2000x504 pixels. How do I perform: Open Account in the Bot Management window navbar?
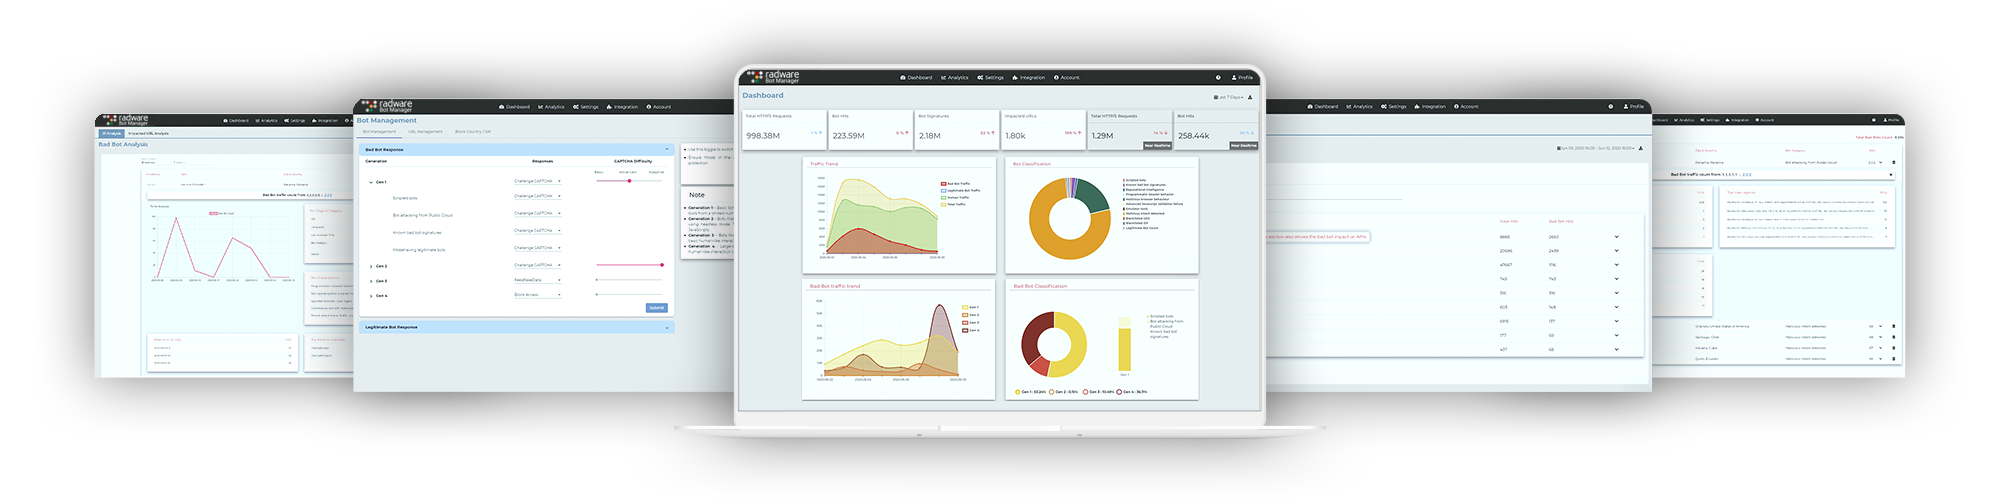659,106
